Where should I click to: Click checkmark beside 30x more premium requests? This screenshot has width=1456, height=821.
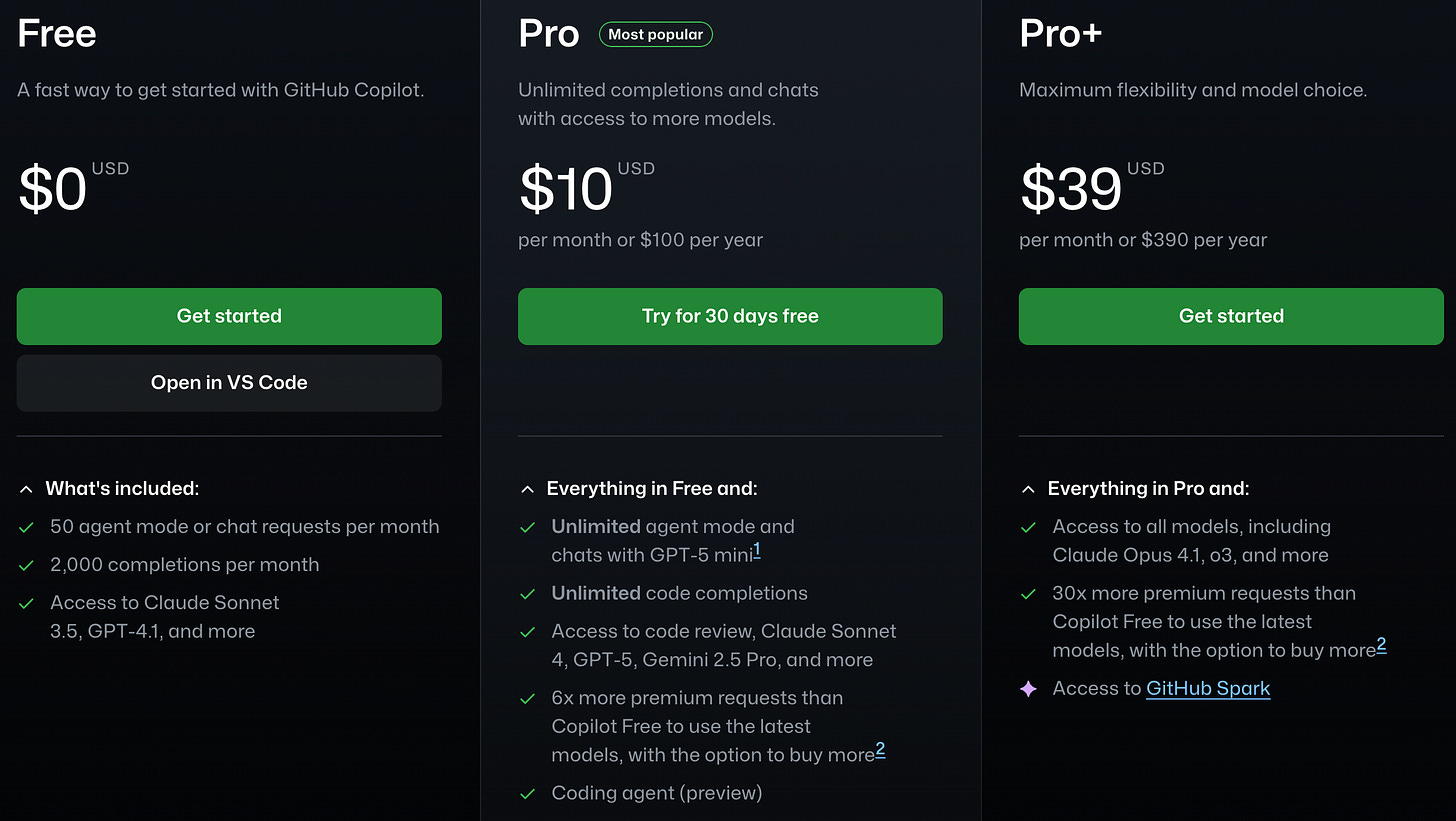click(x=1028, y=594)
